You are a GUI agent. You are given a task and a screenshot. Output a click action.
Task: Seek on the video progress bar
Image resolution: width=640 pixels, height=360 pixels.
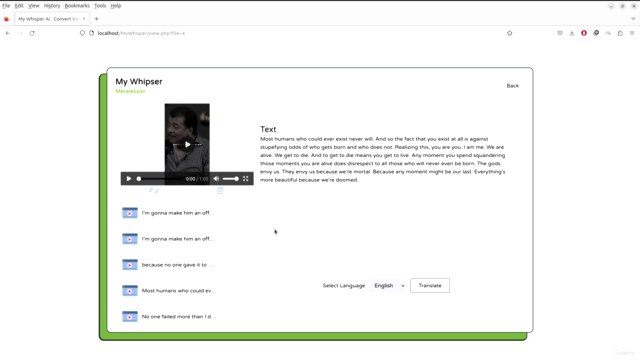(160, 179)
